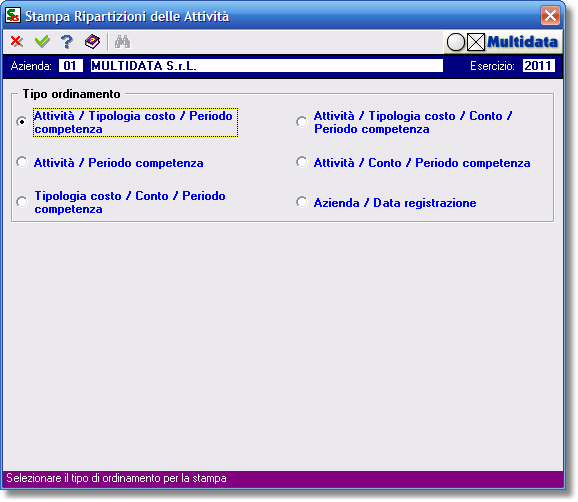
Task: Click the round circle icon beside Multidata
Action: (456, 42)
